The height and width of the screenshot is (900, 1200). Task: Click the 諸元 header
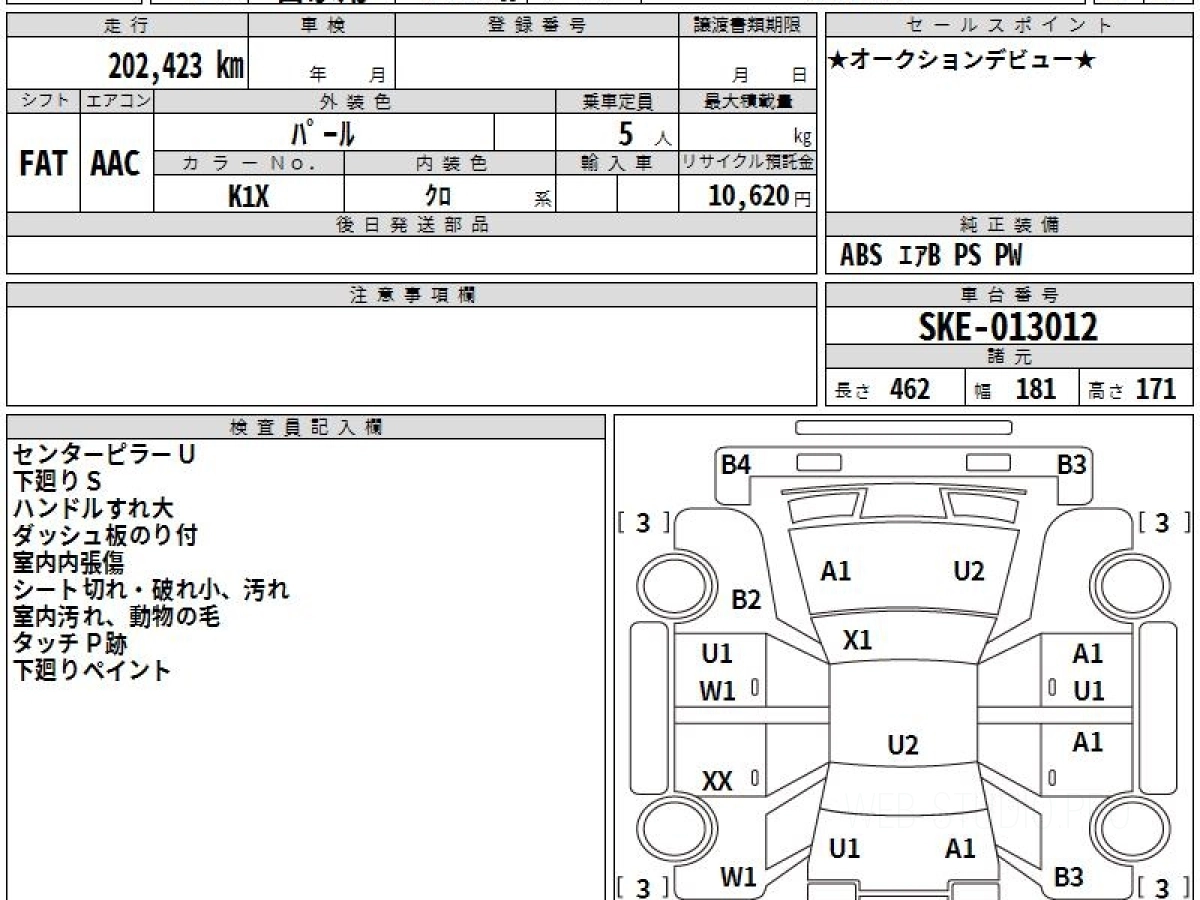pyautogui.click(x=1009, y=357)
